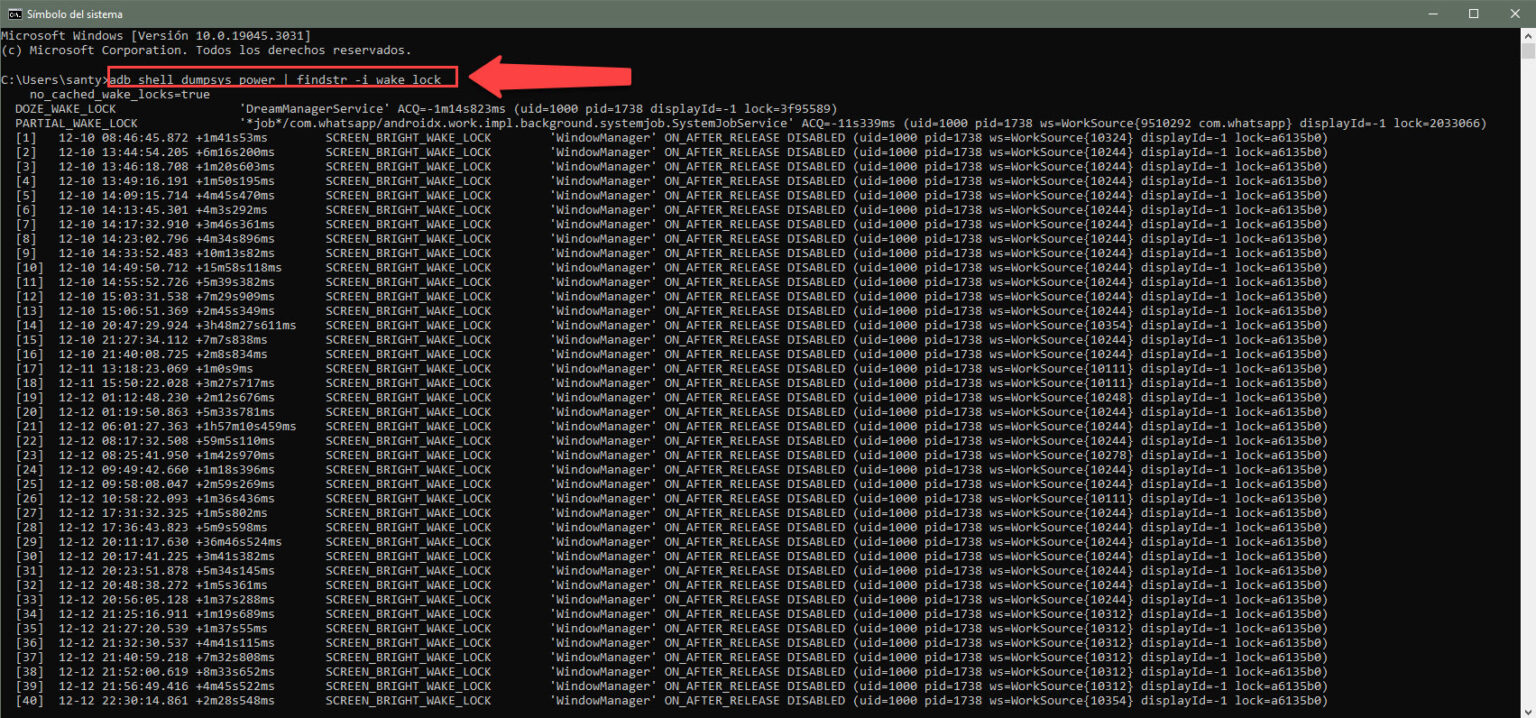This screenshot has width=1536, height=718.
Task: Click wake lock log entry number [1]
Action: 26,137
